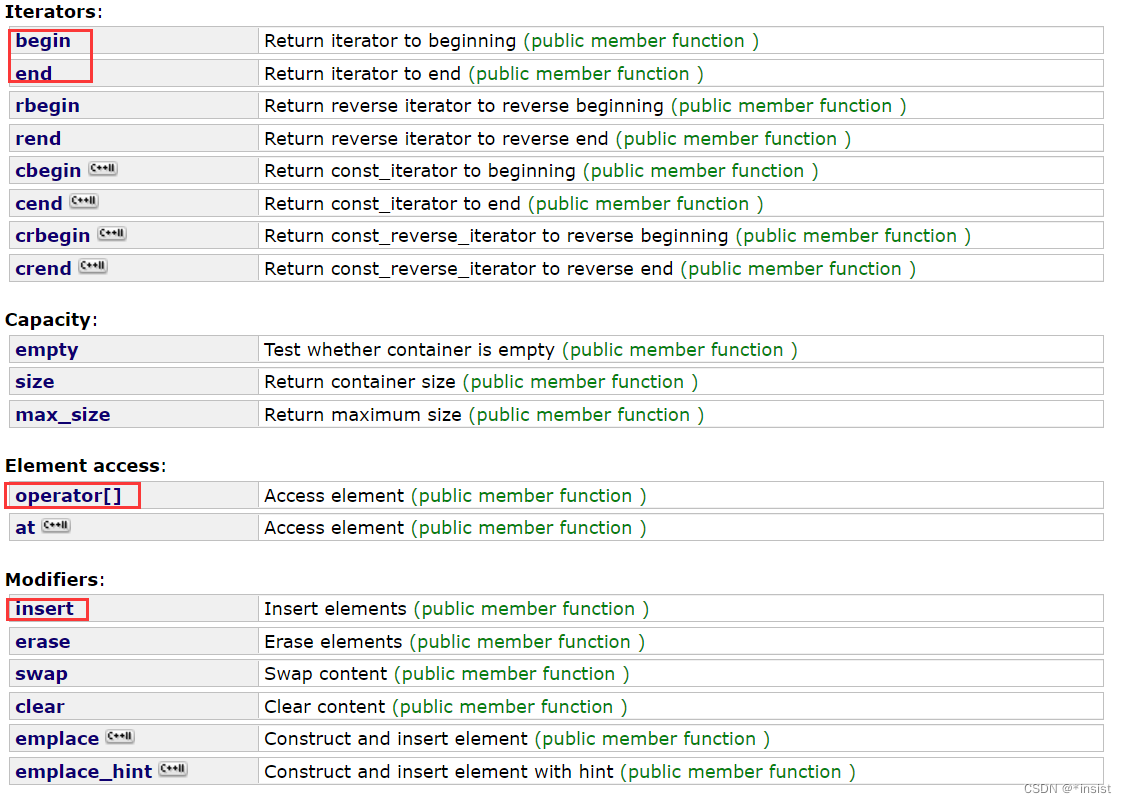Click the C++11 badge beside crend
1127x803 pixels.
pos(93,265)
